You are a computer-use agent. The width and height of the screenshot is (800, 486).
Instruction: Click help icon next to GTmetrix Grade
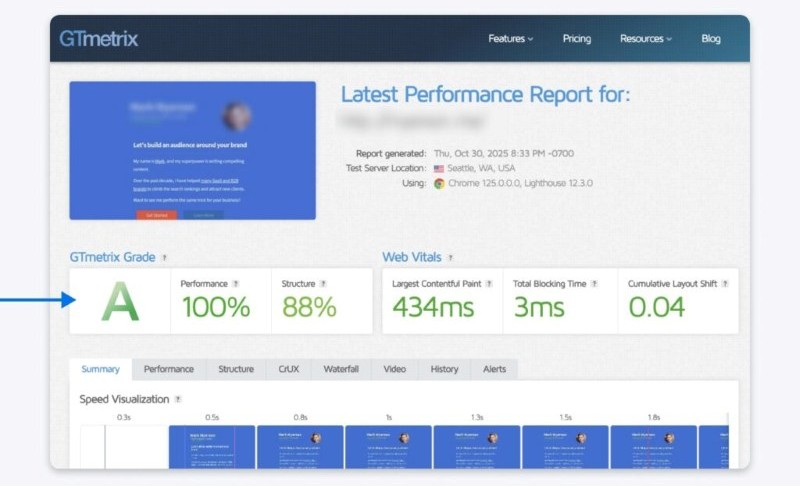(164, 258)
